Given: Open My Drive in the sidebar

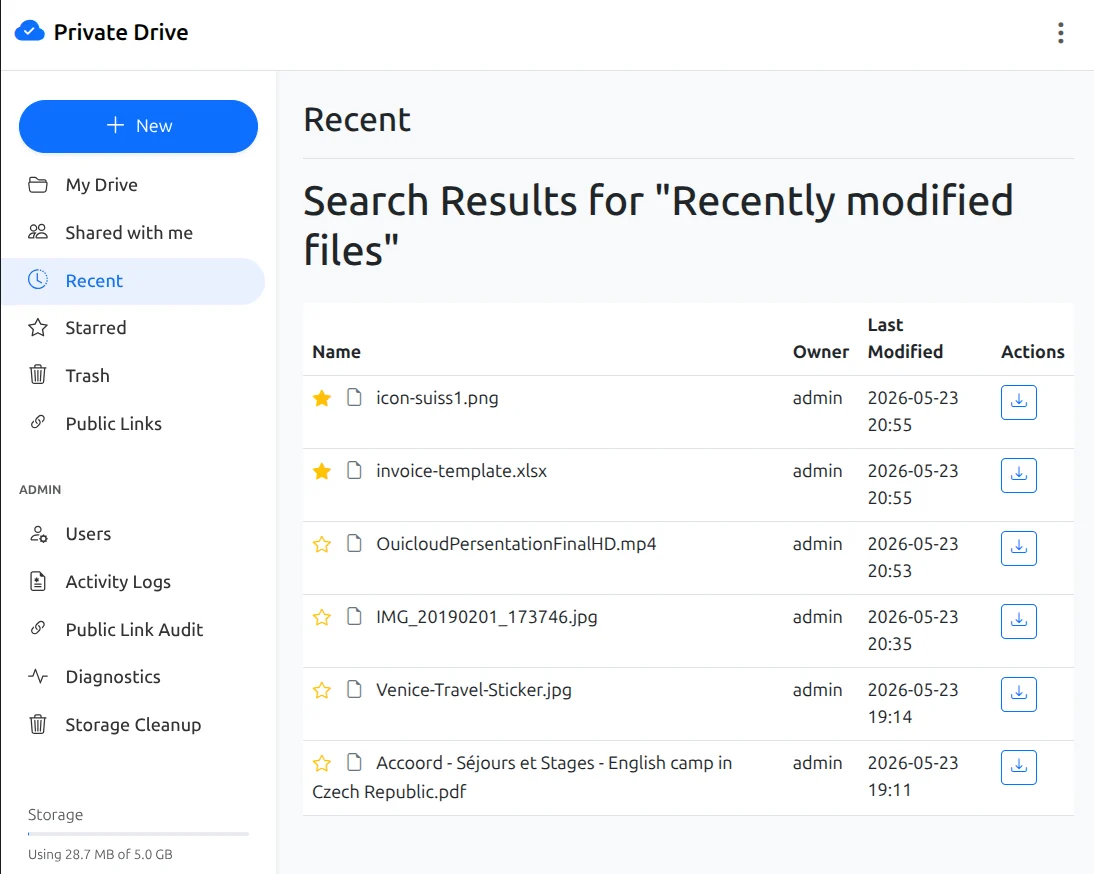Looking at the screenshot, I should pos(133,185).
